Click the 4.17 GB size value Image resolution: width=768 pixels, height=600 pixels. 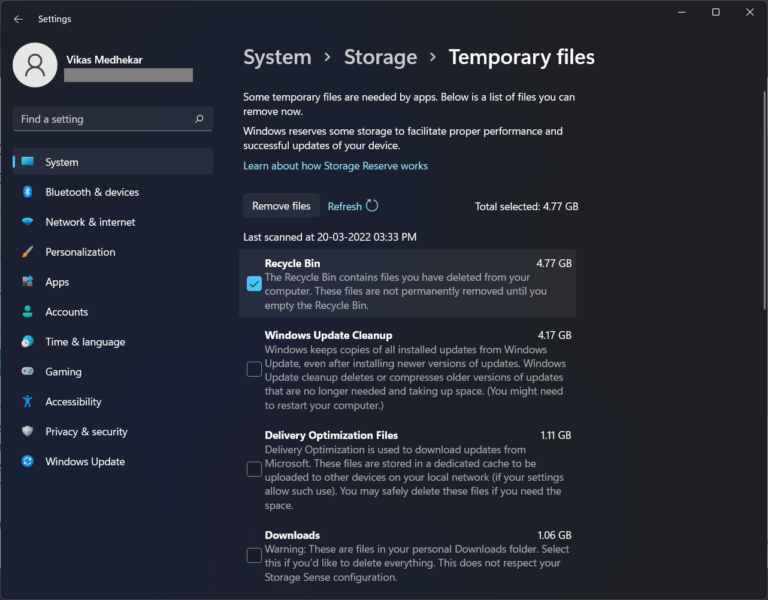click(554, 336)
